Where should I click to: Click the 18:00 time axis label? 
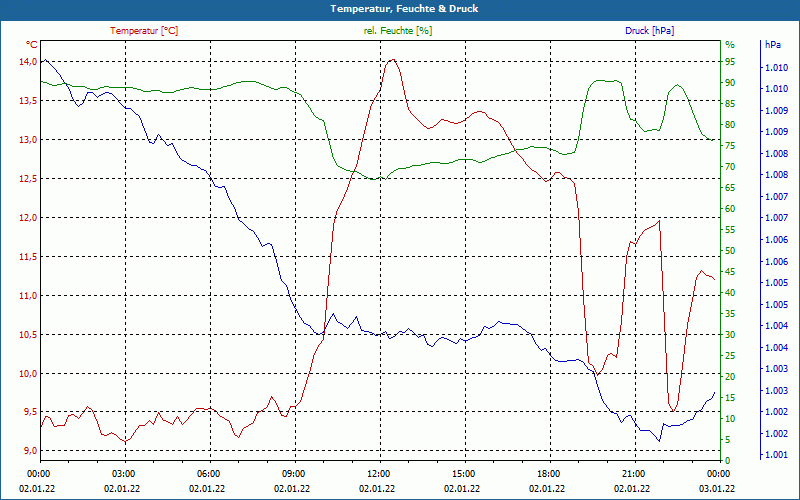[x=547, y=474]
